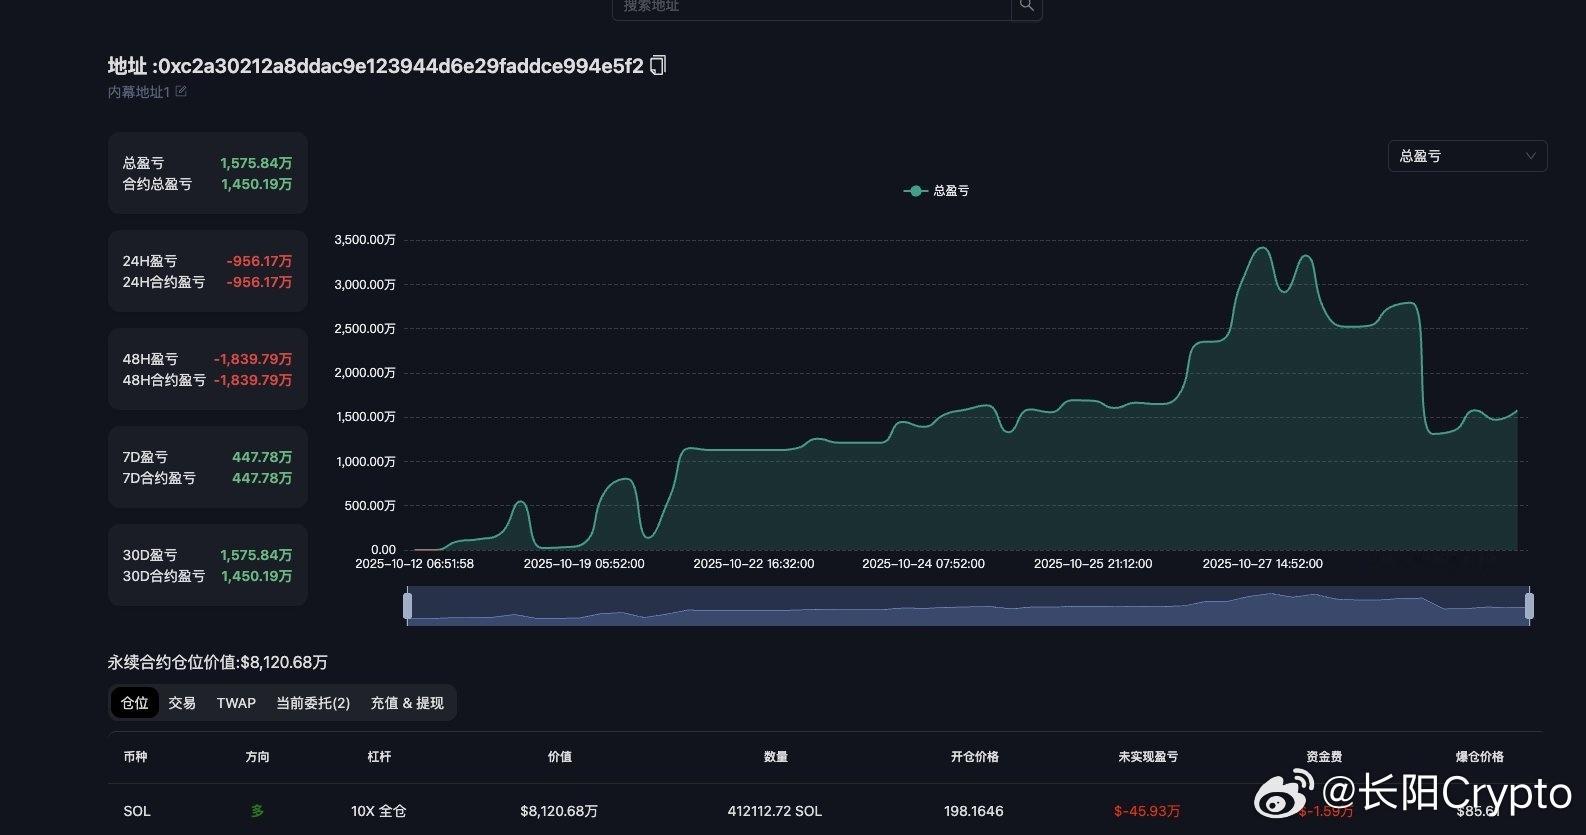The image size is (1586, 835).
Task: Click the 未实现盈亏 column header
Action: click(x=1147, y=757)
